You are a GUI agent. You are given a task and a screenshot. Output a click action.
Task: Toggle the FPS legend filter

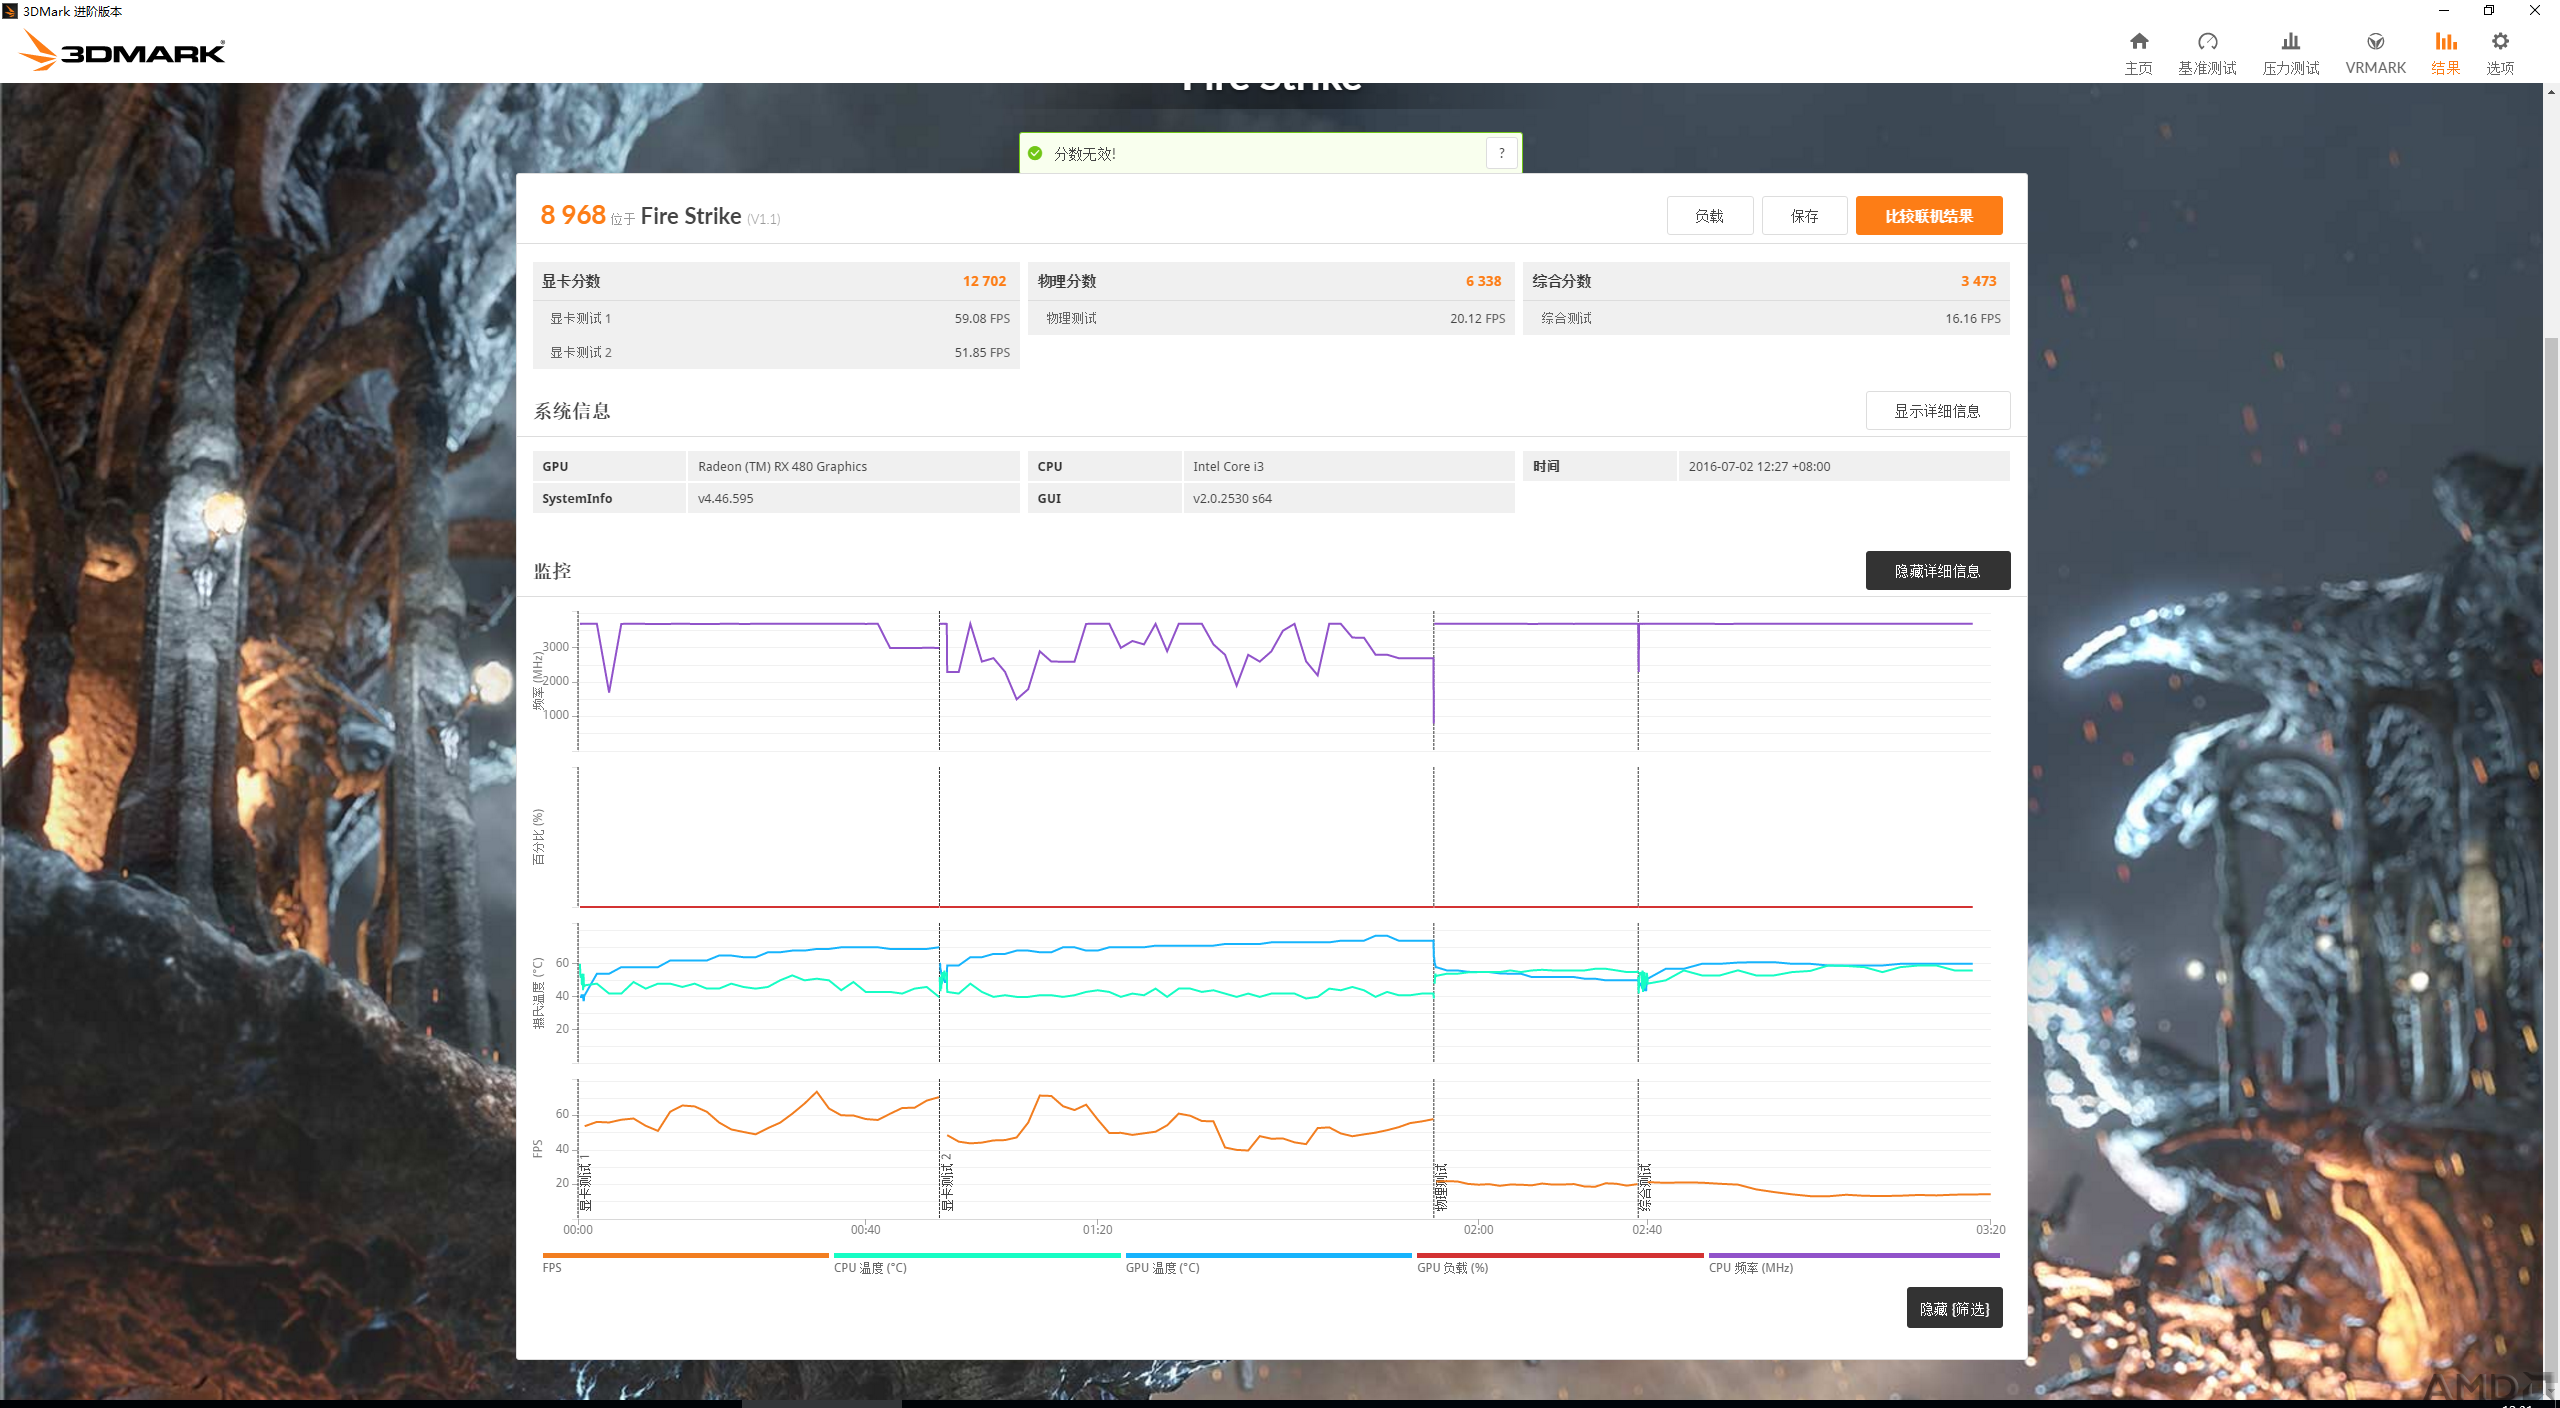coord(685,1263)
